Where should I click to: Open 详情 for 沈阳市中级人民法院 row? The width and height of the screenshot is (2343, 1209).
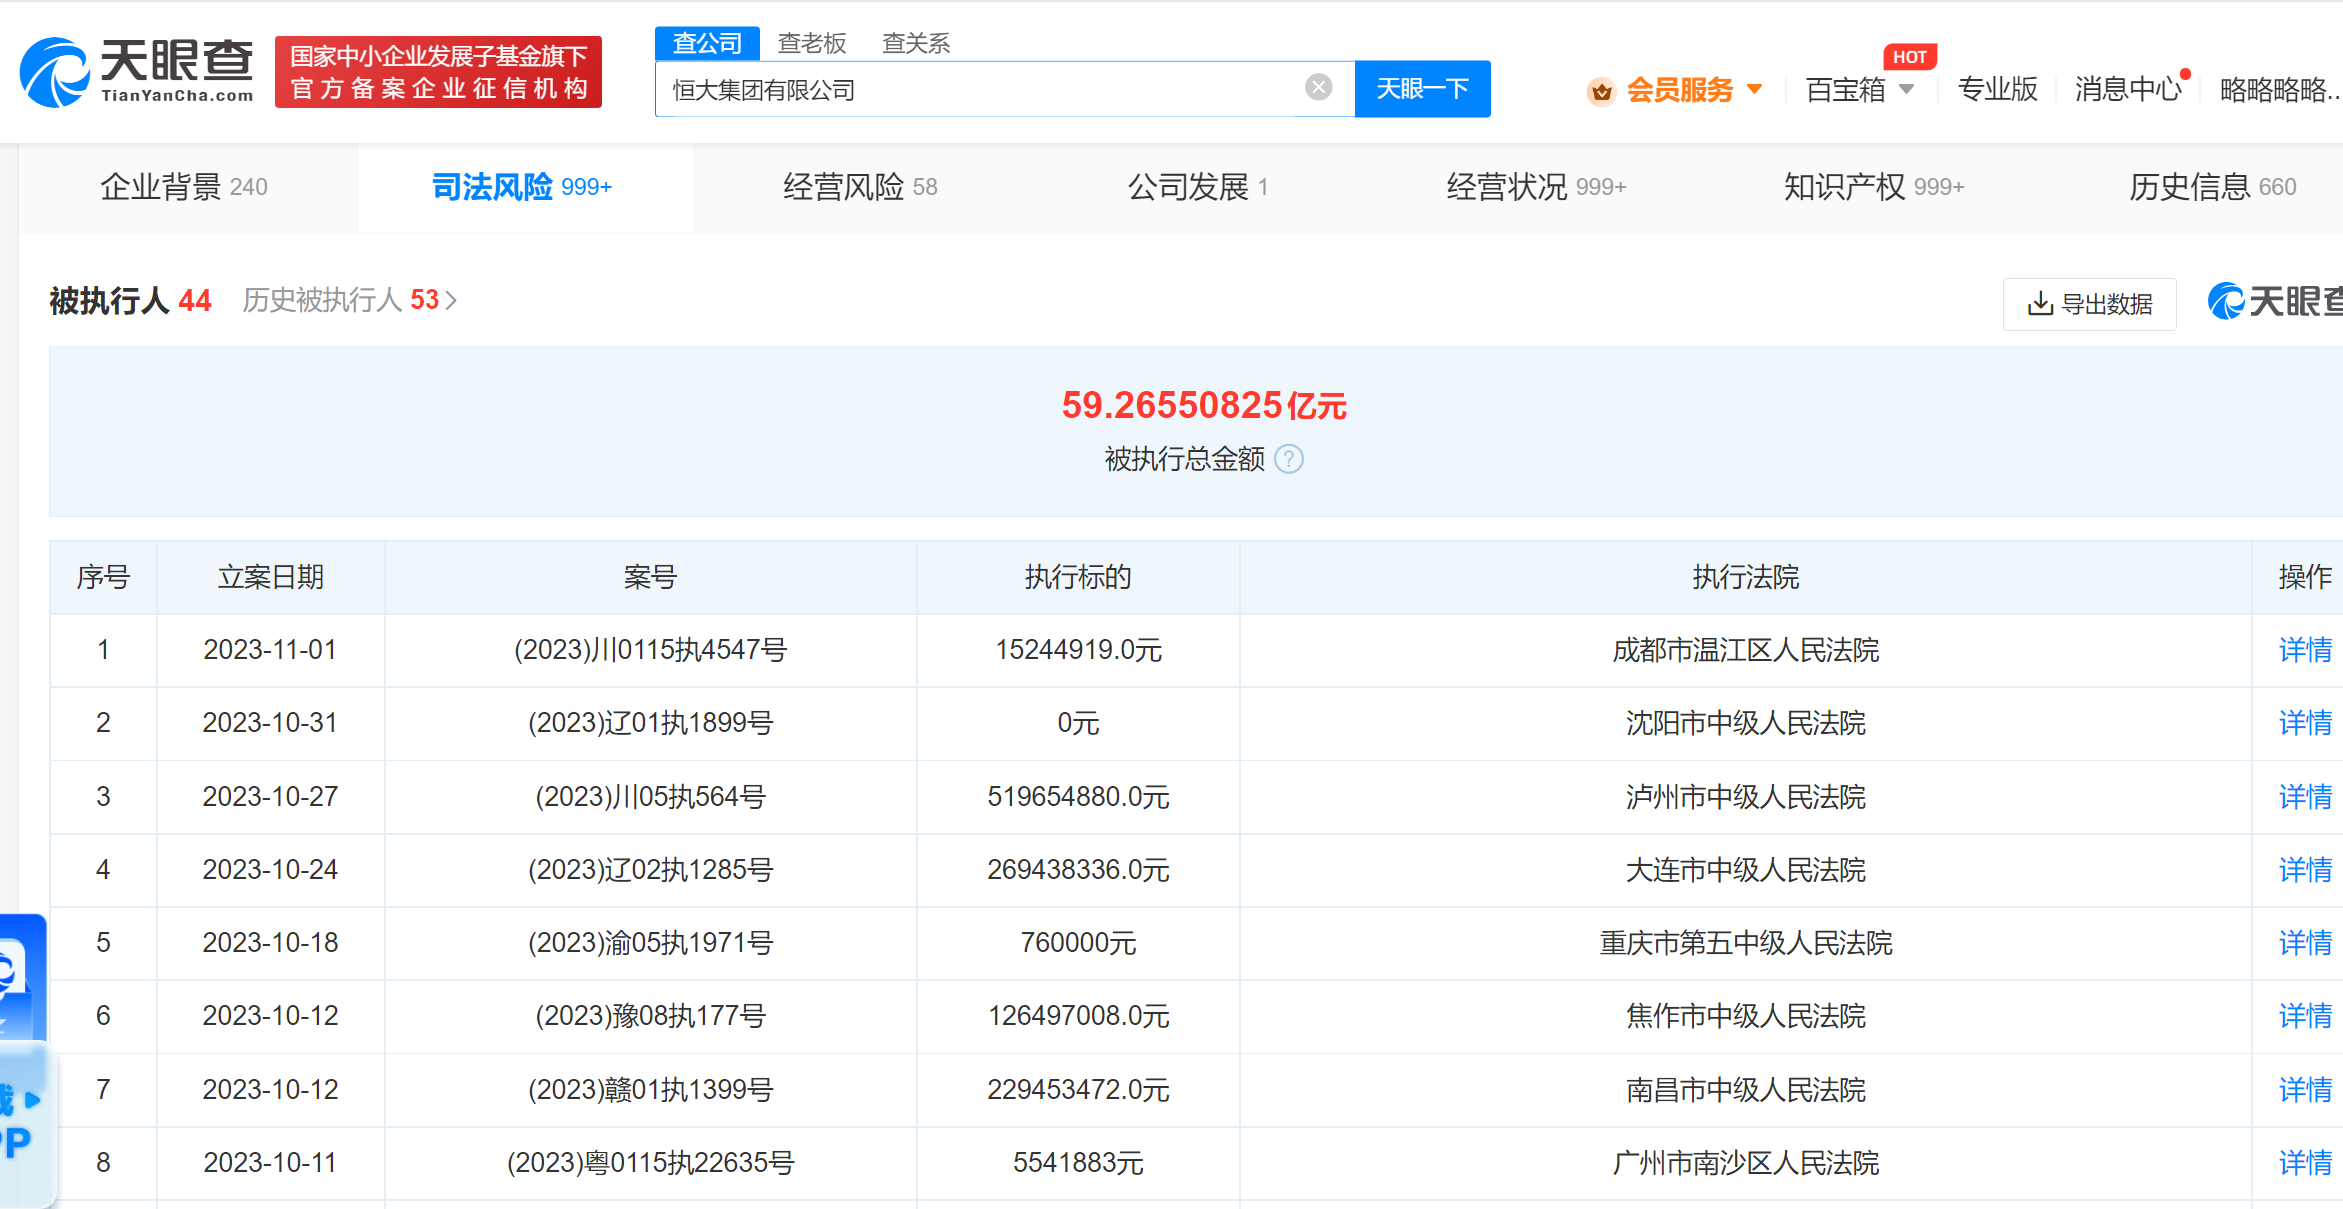pyautogui.click(x=2305, y=723)
